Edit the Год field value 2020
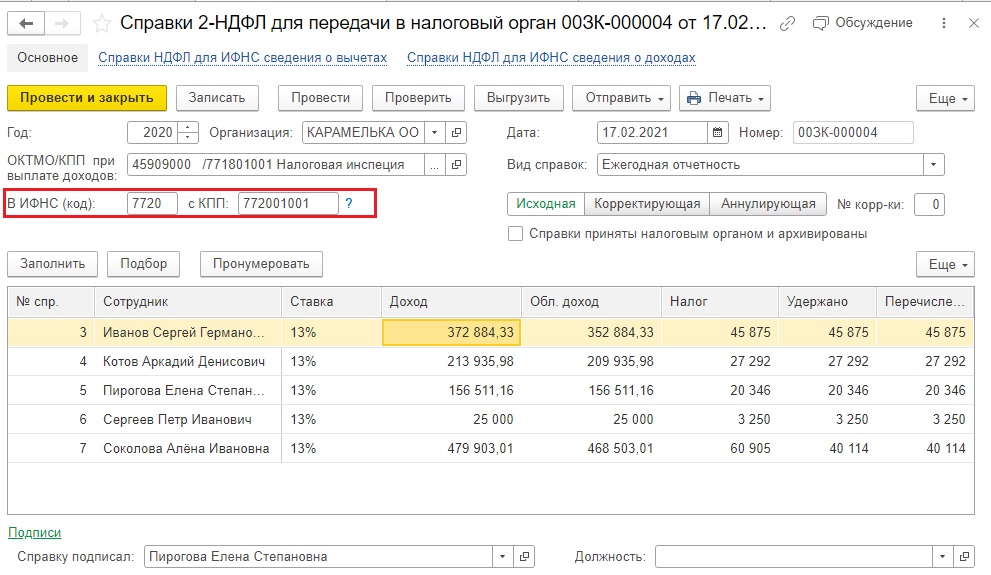Viewport: 991px width, 575px height. (153, 133)
